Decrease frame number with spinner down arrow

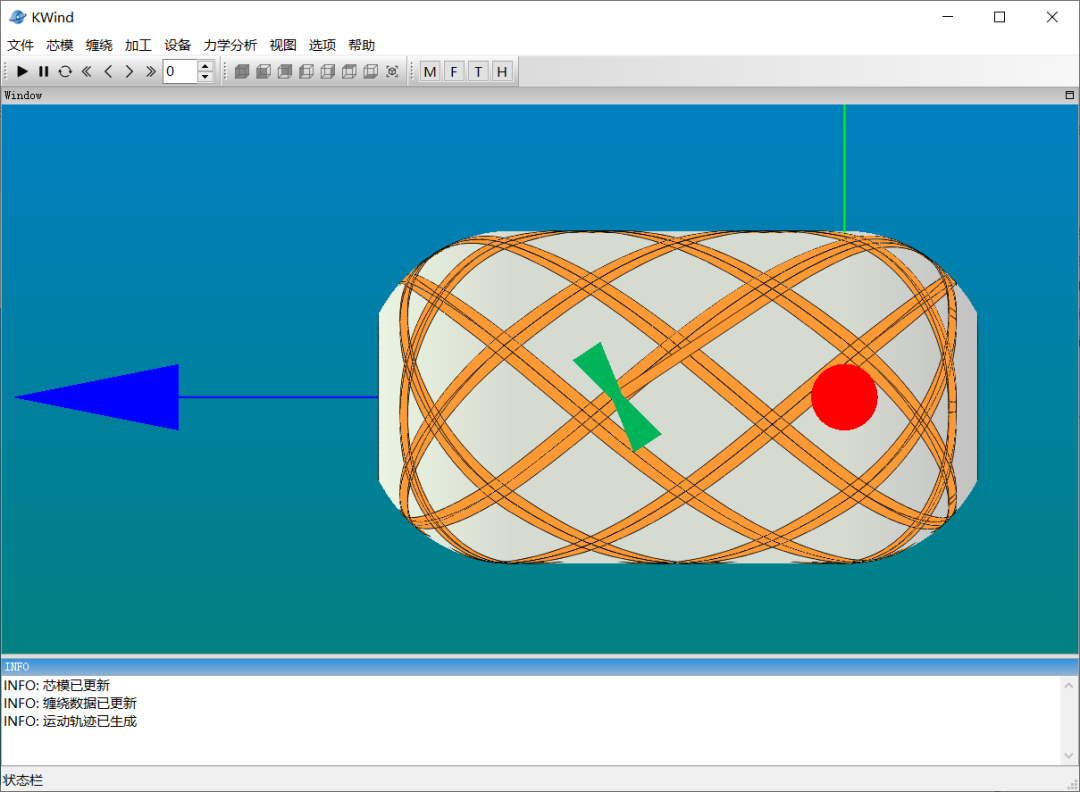(x=205, y=76)
